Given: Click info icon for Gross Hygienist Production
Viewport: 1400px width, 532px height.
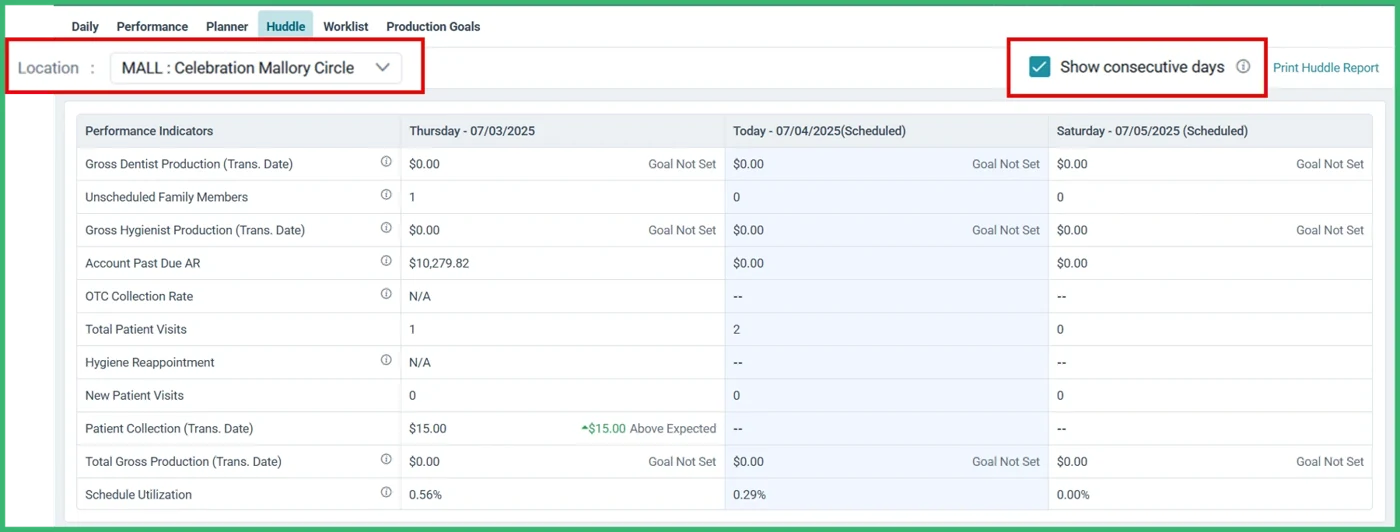Looking at the screenshot, I should [386, 228].
